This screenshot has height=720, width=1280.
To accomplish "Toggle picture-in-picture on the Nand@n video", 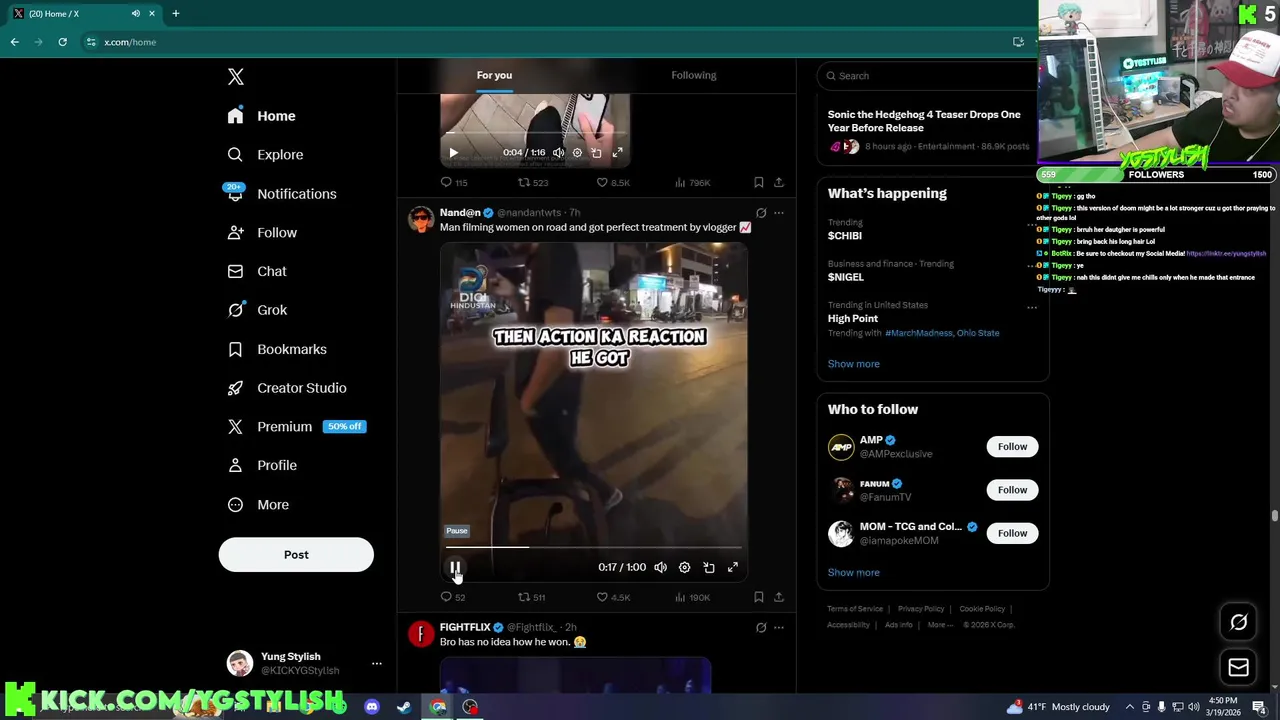I will click(x=709, y=567).
